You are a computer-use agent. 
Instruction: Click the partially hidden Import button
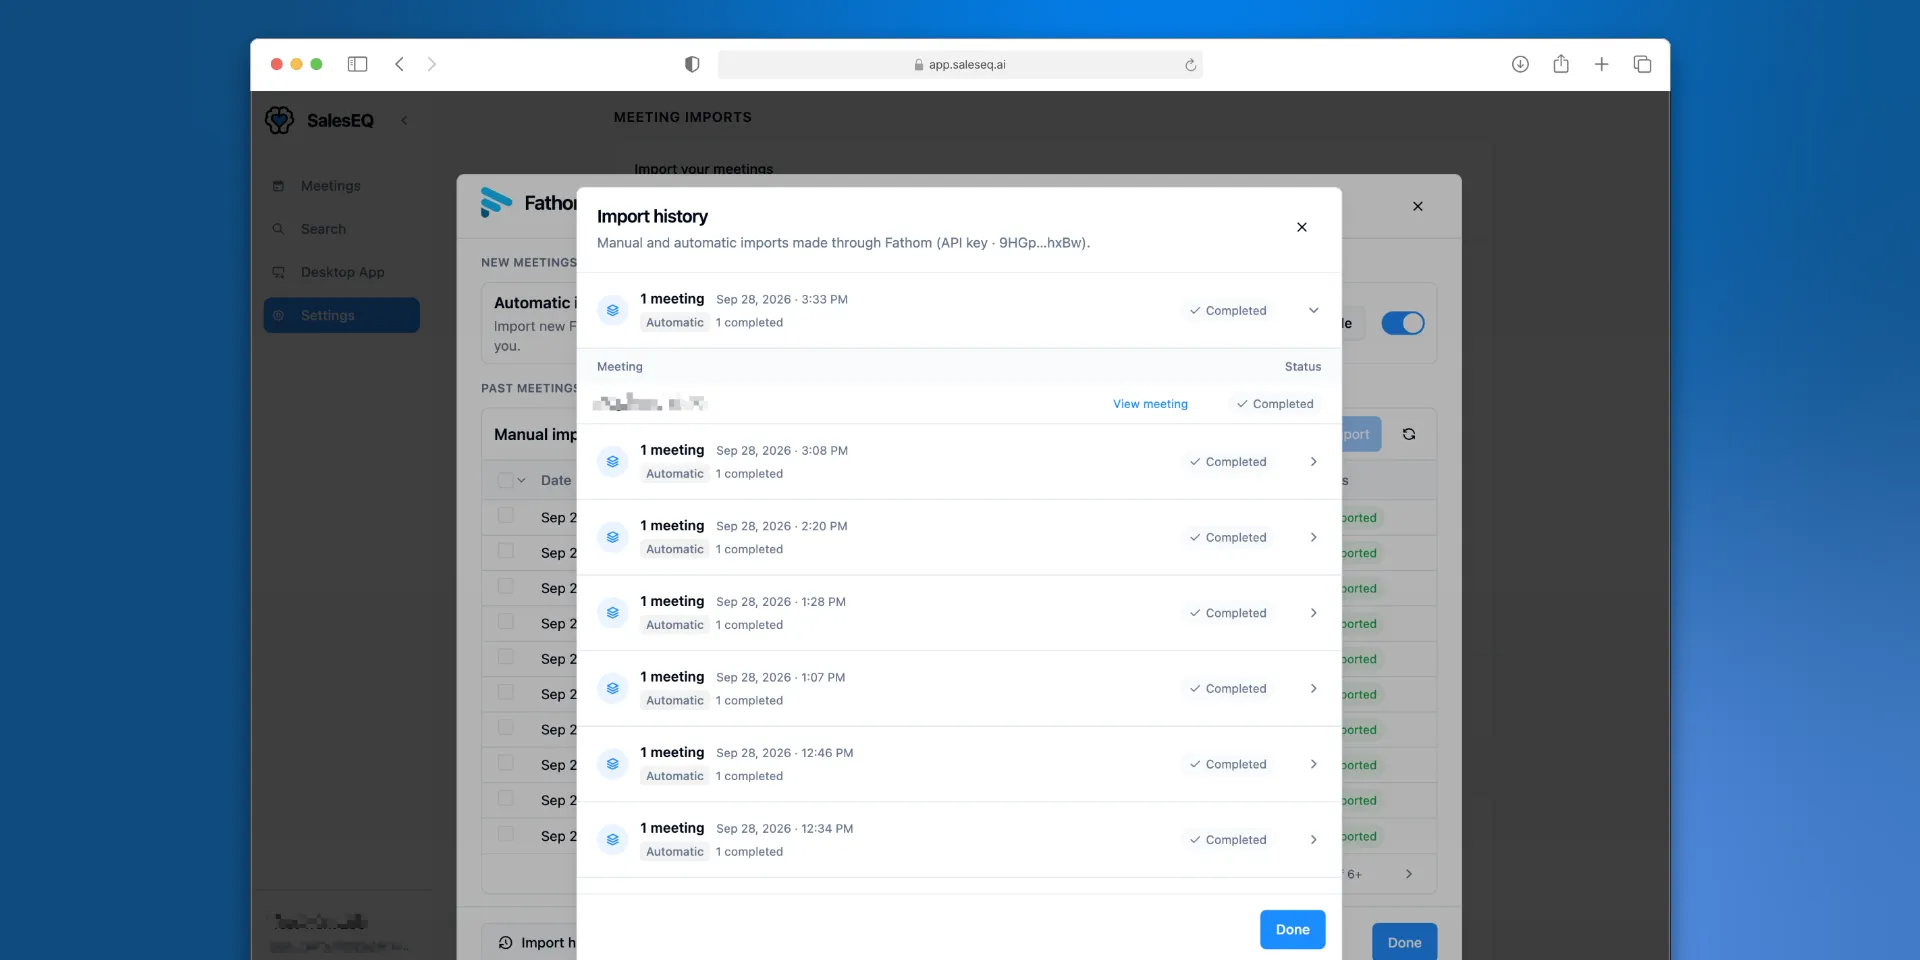click(1361, 434)
